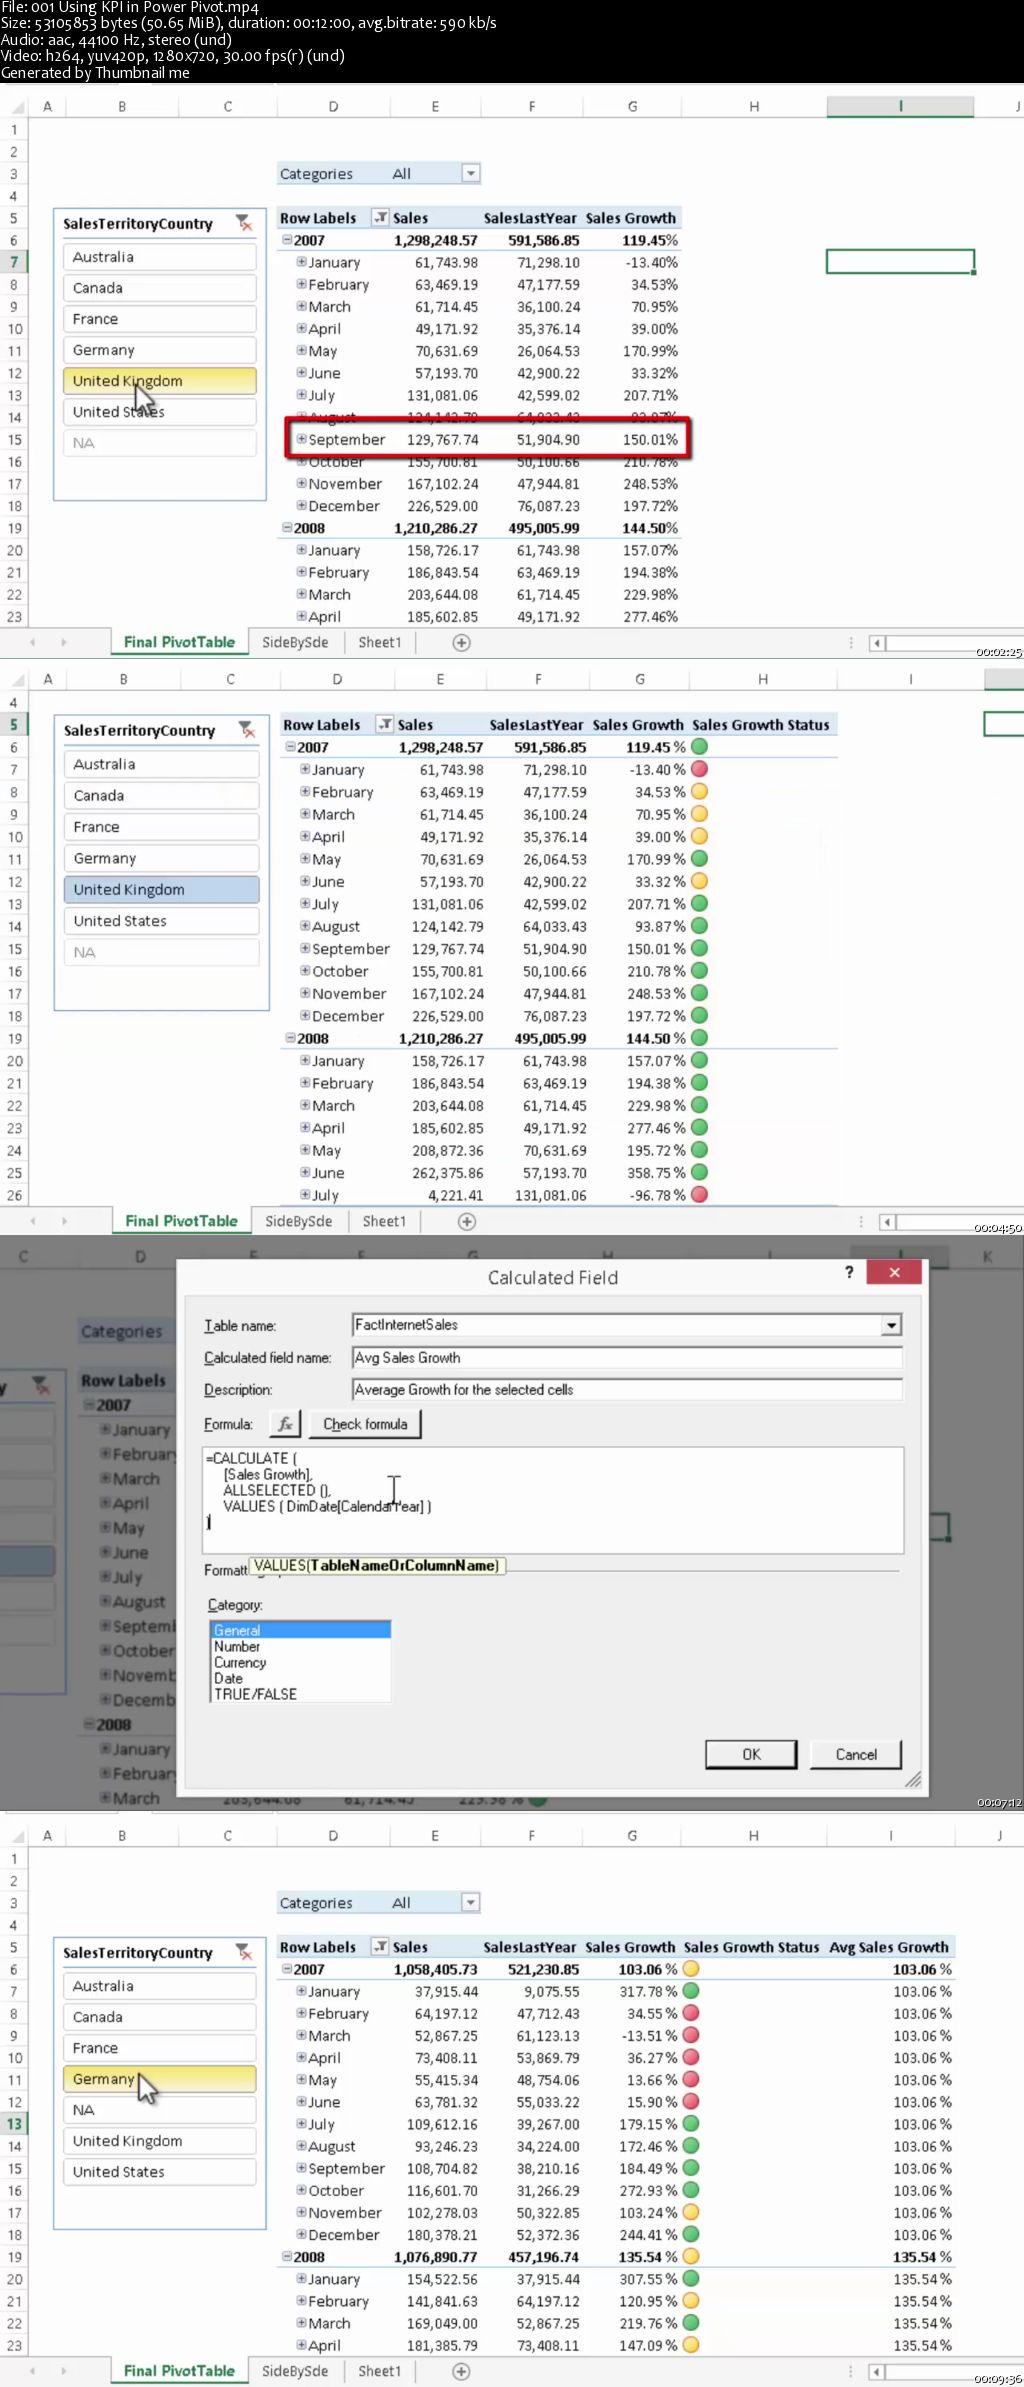The height and width of the screenshot is (2387, 1024).
Task: Click green status icon beside 358.75 %
Action: coord(700,1172)
